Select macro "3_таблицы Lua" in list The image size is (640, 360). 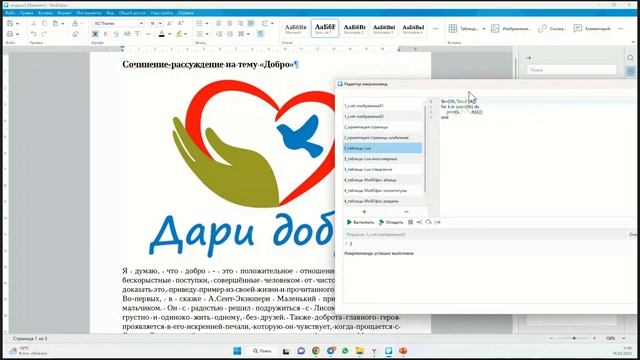tap(382, 148)
